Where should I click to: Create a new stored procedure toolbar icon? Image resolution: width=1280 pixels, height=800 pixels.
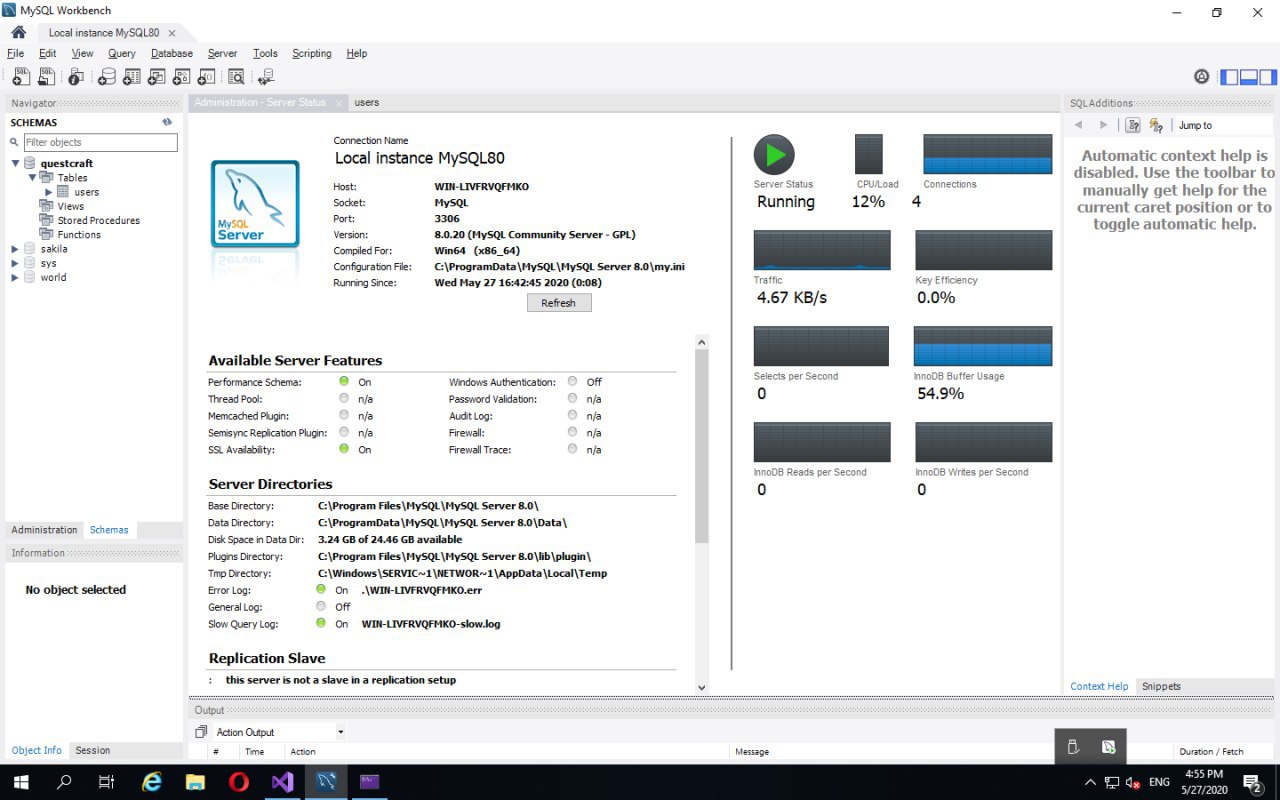coord(181,76)
